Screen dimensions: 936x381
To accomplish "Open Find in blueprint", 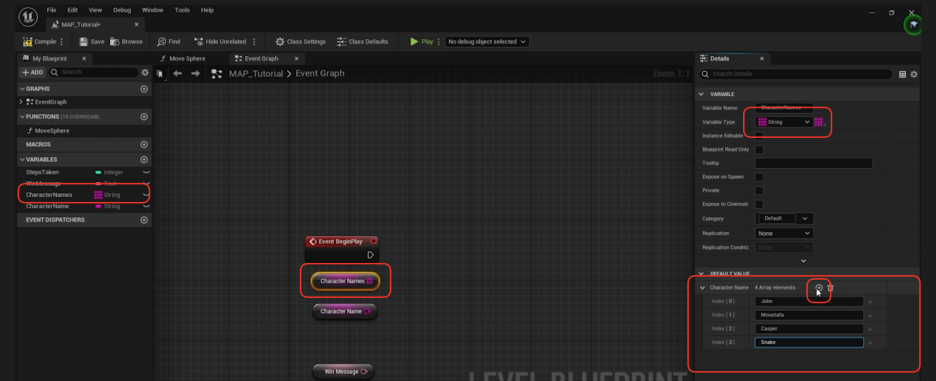I will coord(168,42).
